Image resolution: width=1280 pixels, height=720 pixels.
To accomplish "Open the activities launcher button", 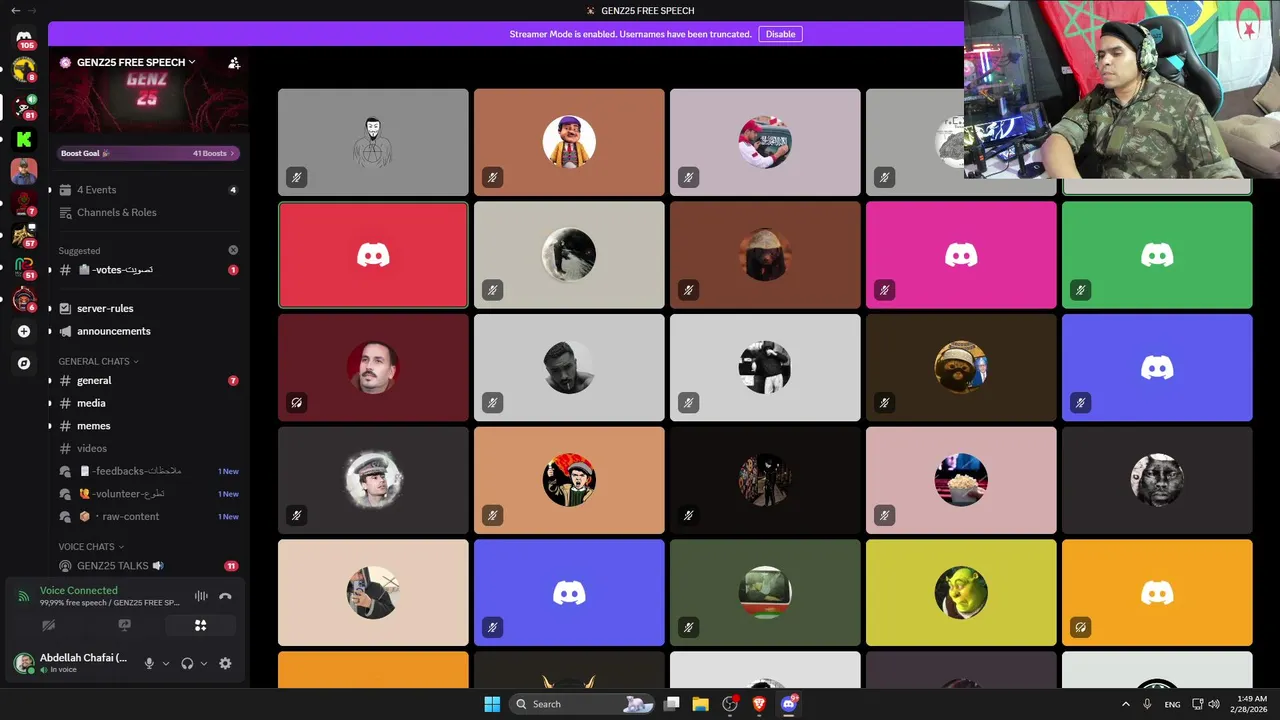I will [x=200, y=625].
